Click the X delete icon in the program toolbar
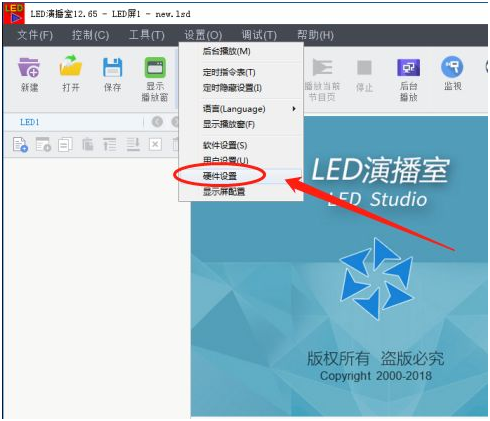Viewport: 490px width, 421px height. point(155,145)
